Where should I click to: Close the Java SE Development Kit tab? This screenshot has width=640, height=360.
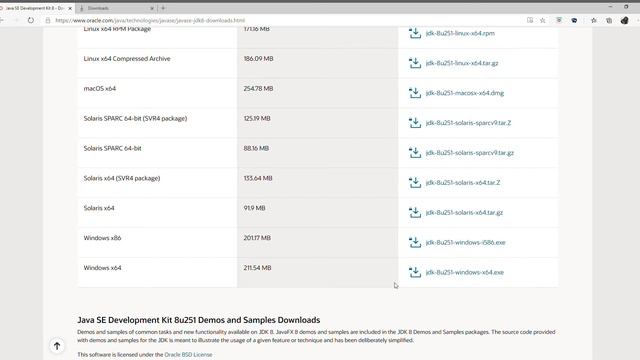pos(70,8)
